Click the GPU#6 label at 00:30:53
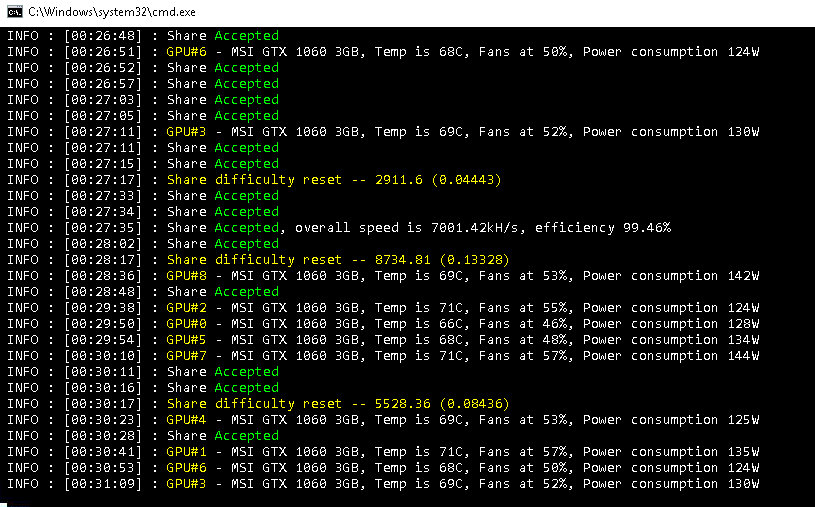The width and height of the screenshot is (815, 507). [x=186, y=468]
